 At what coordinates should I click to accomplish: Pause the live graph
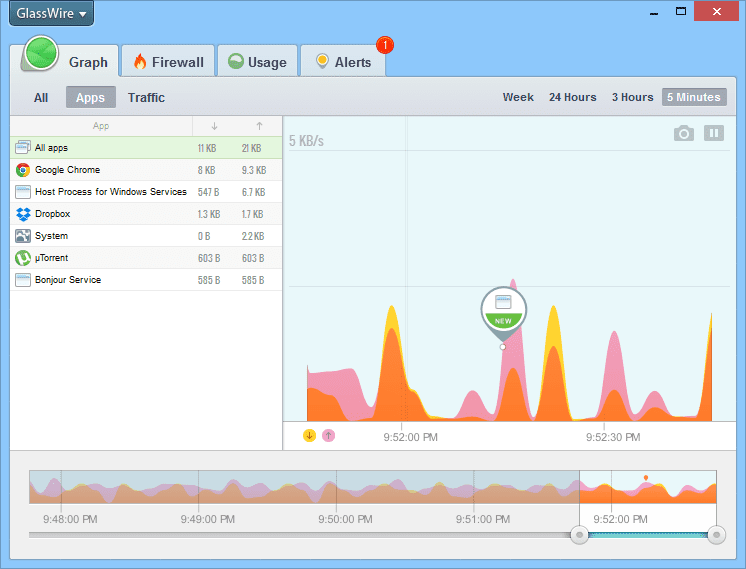714,133
